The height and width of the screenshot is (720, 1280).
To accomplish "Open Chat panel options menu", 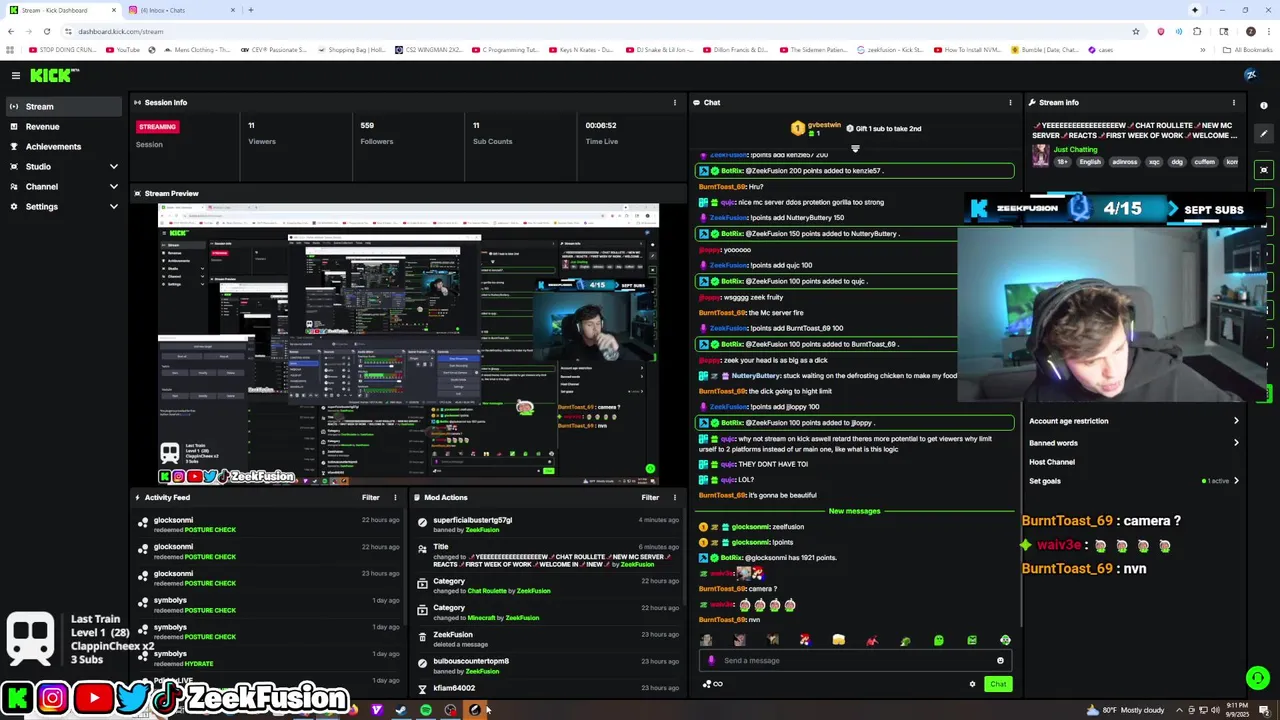I will (x=1010, y=102).
